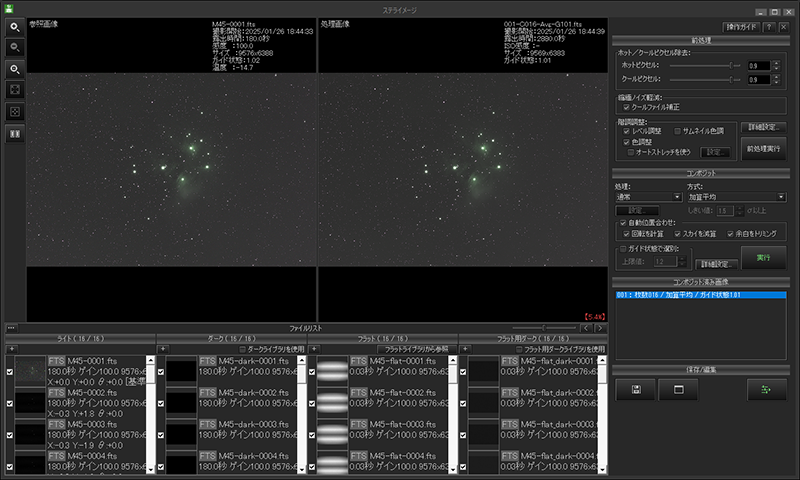Click the green app icon in title bar
The height and width of the screenshot is (480, 800).
pyautogui.click(x=9, y=8)
